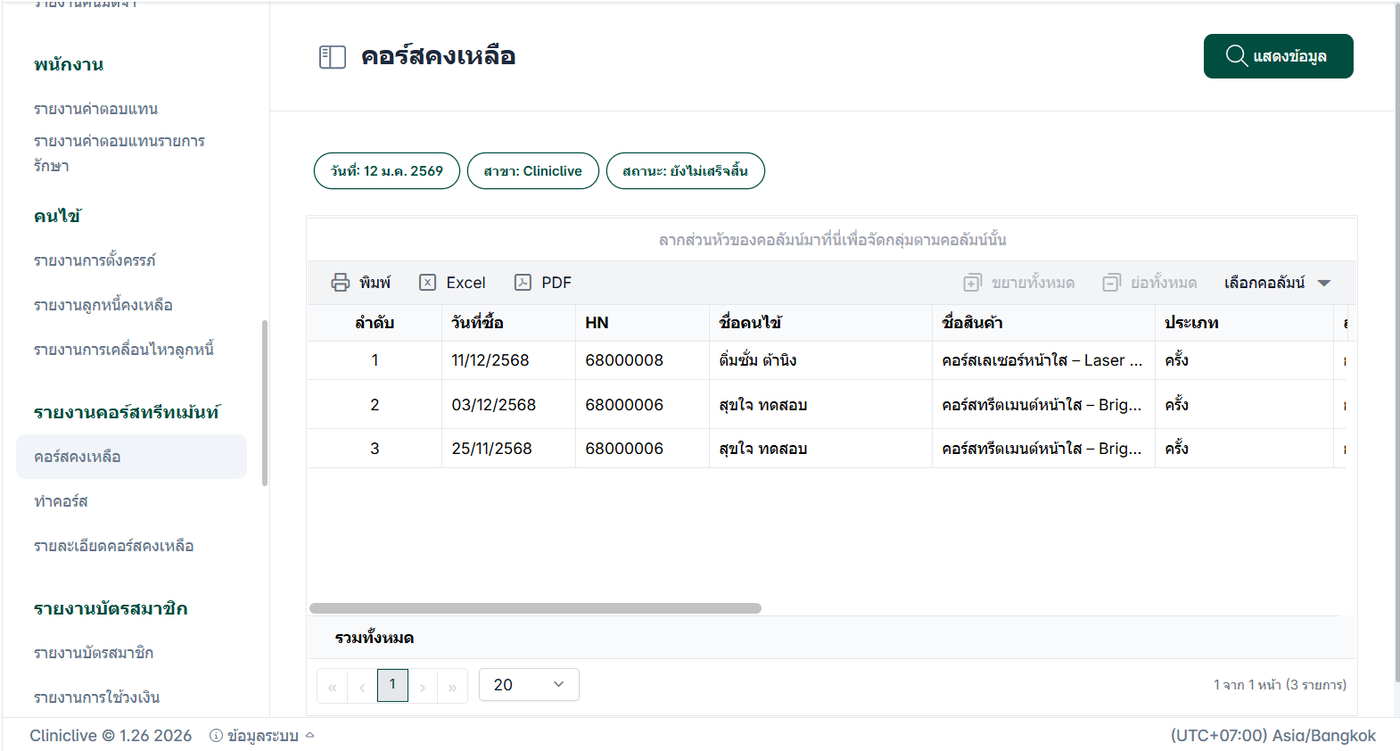This screenshot has height=751, width=1400.
Task: Go to next page pager arrow
Action: (x=423, y=686)
